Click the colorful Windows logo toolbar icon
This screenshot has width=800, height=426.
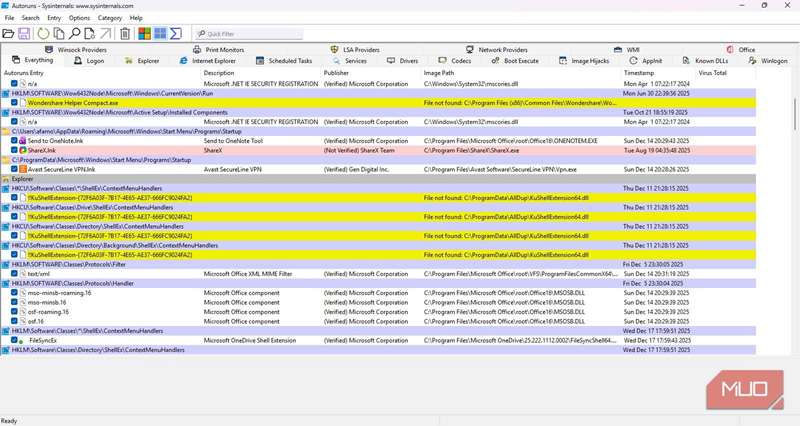click(144, 34)
